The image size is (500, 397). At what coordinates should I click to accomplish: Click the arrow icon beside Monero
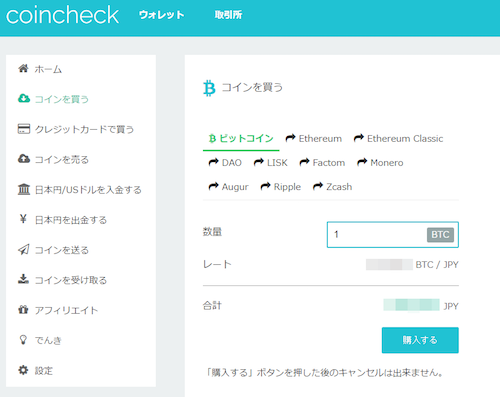(x=362, y=162)
